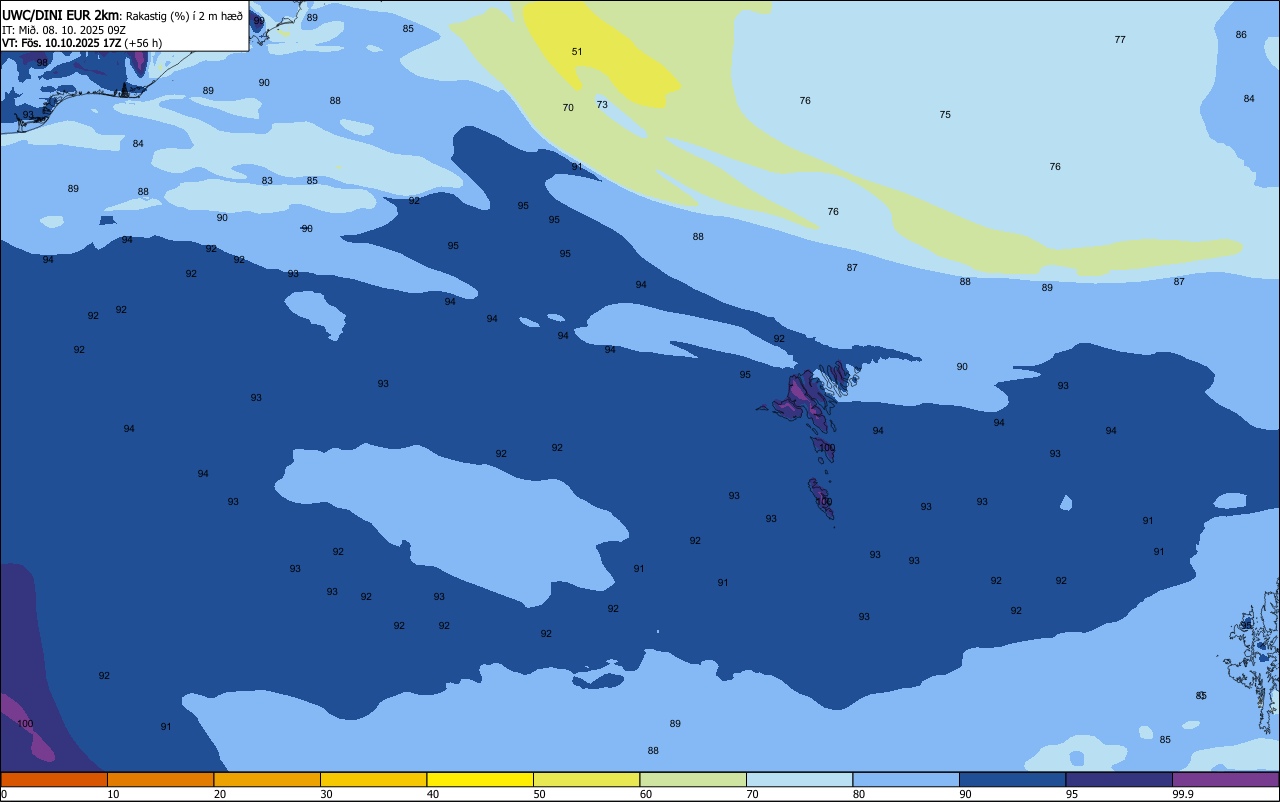This screenshot has width=1280, height=802.
Task: Click the legend tick label 99.9
Action: tap(1184, 794)
